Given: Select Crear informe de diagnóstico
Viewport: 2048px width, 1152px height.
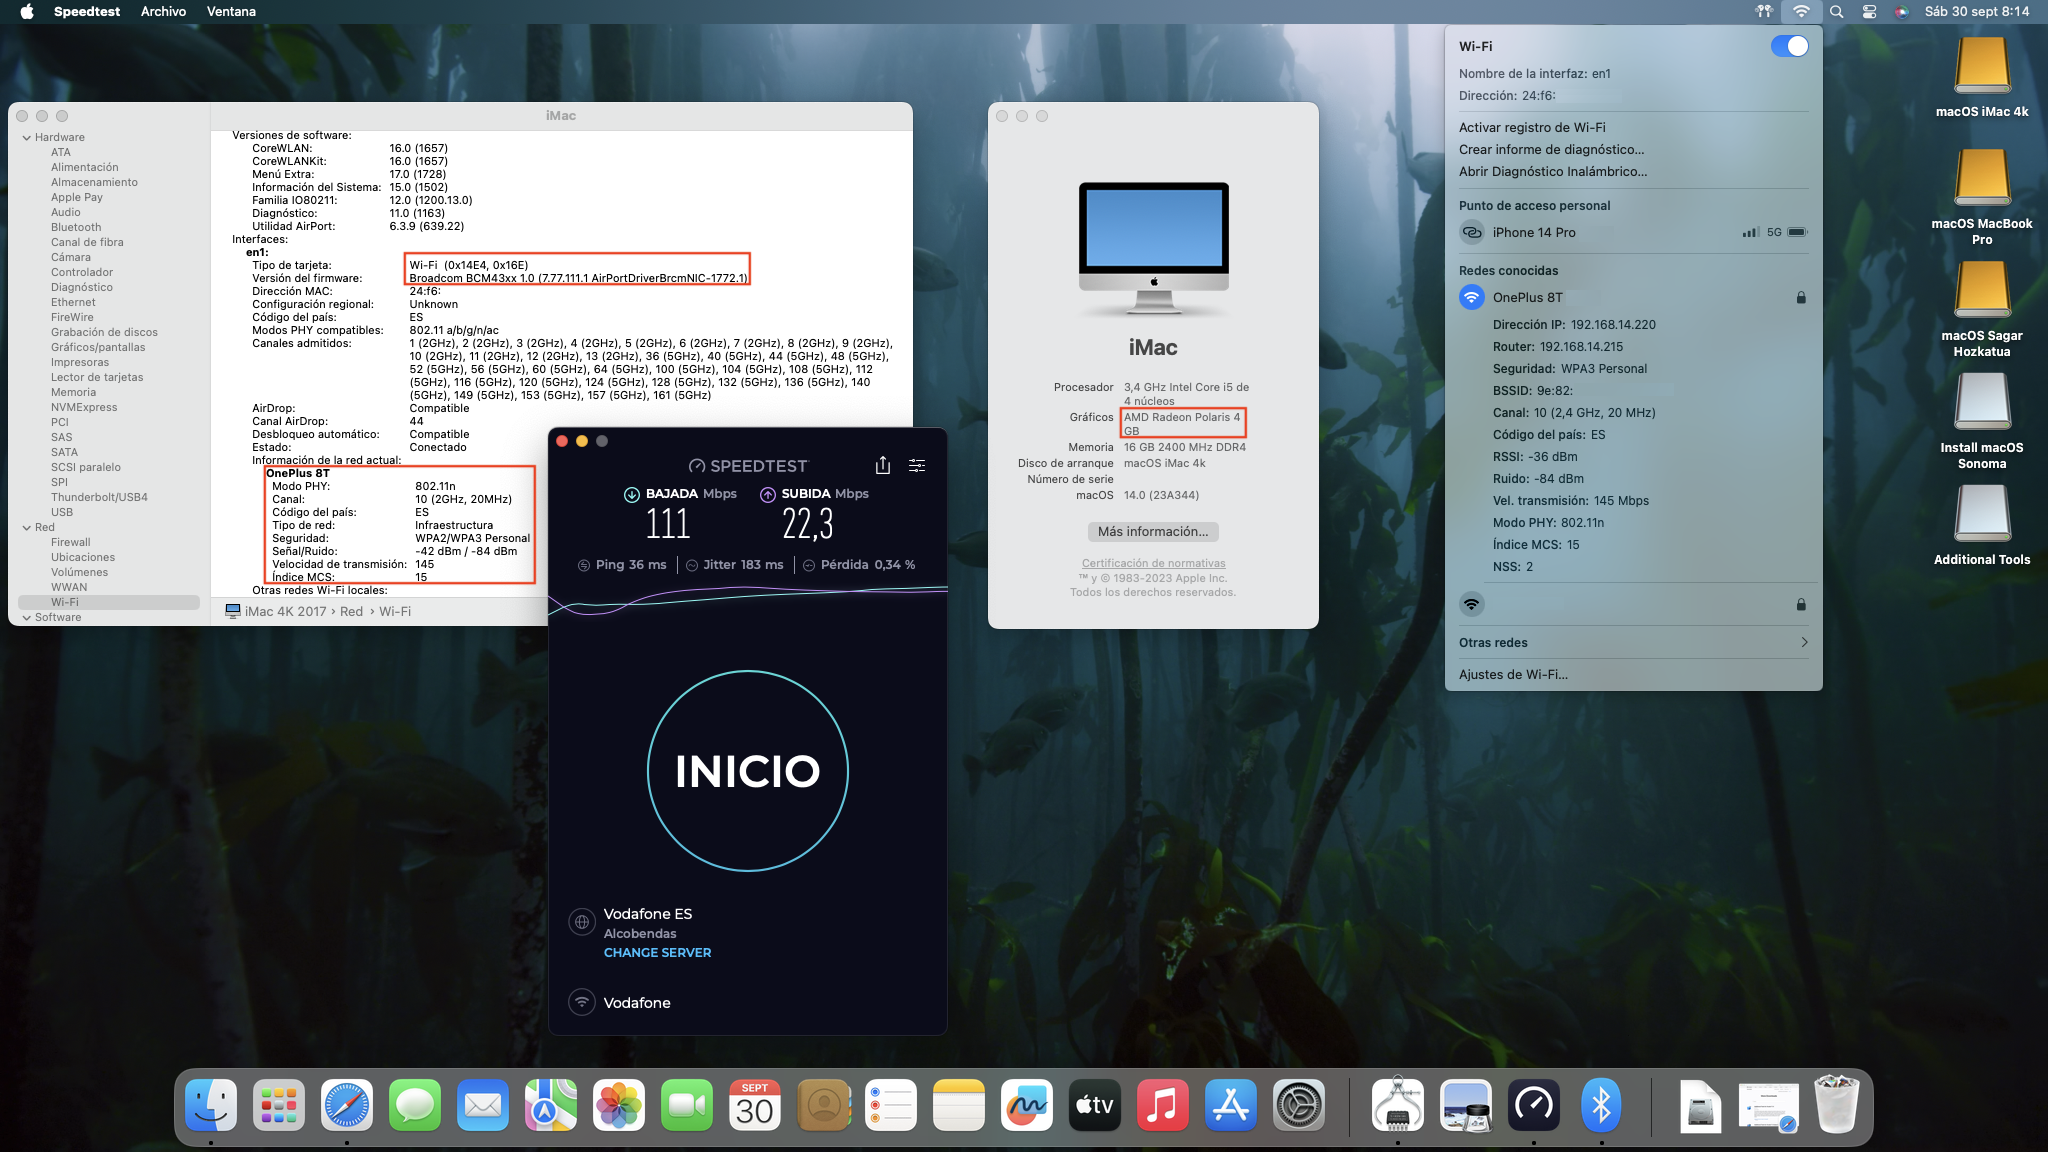Looking at the screenshot, I should click(1551, 149).
